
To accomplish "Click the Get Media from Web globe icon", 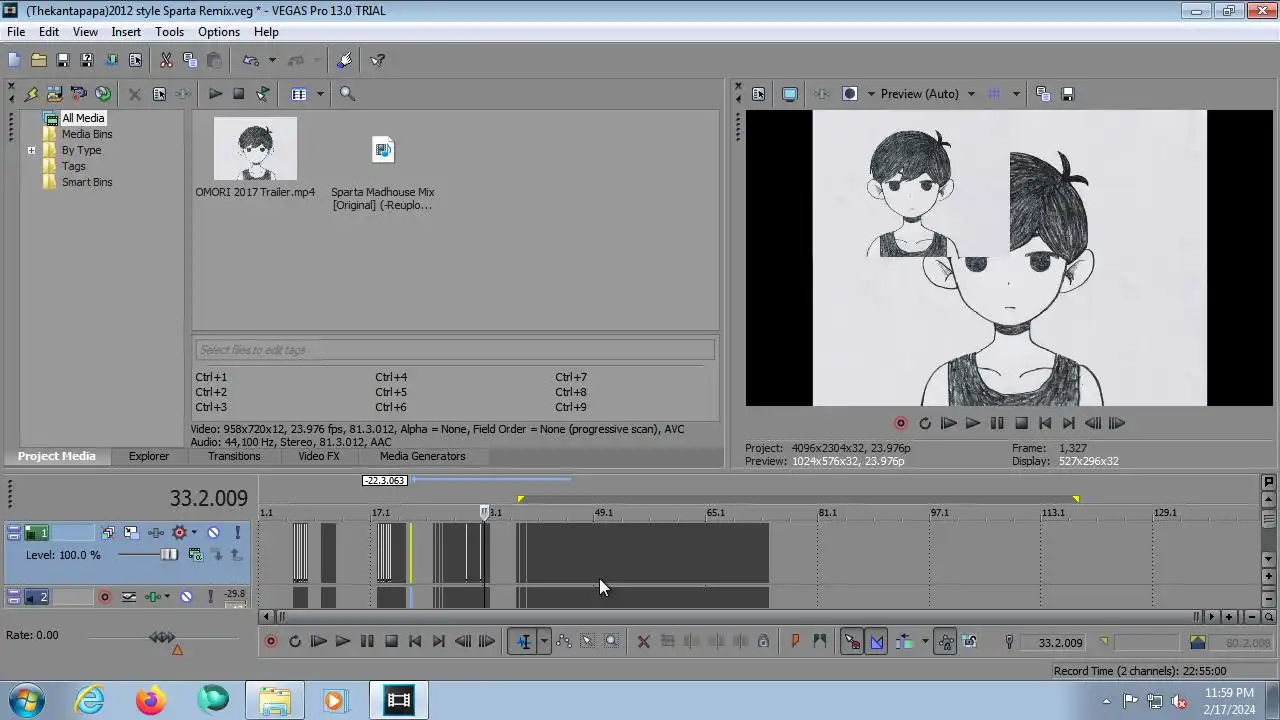I will 103,94.
